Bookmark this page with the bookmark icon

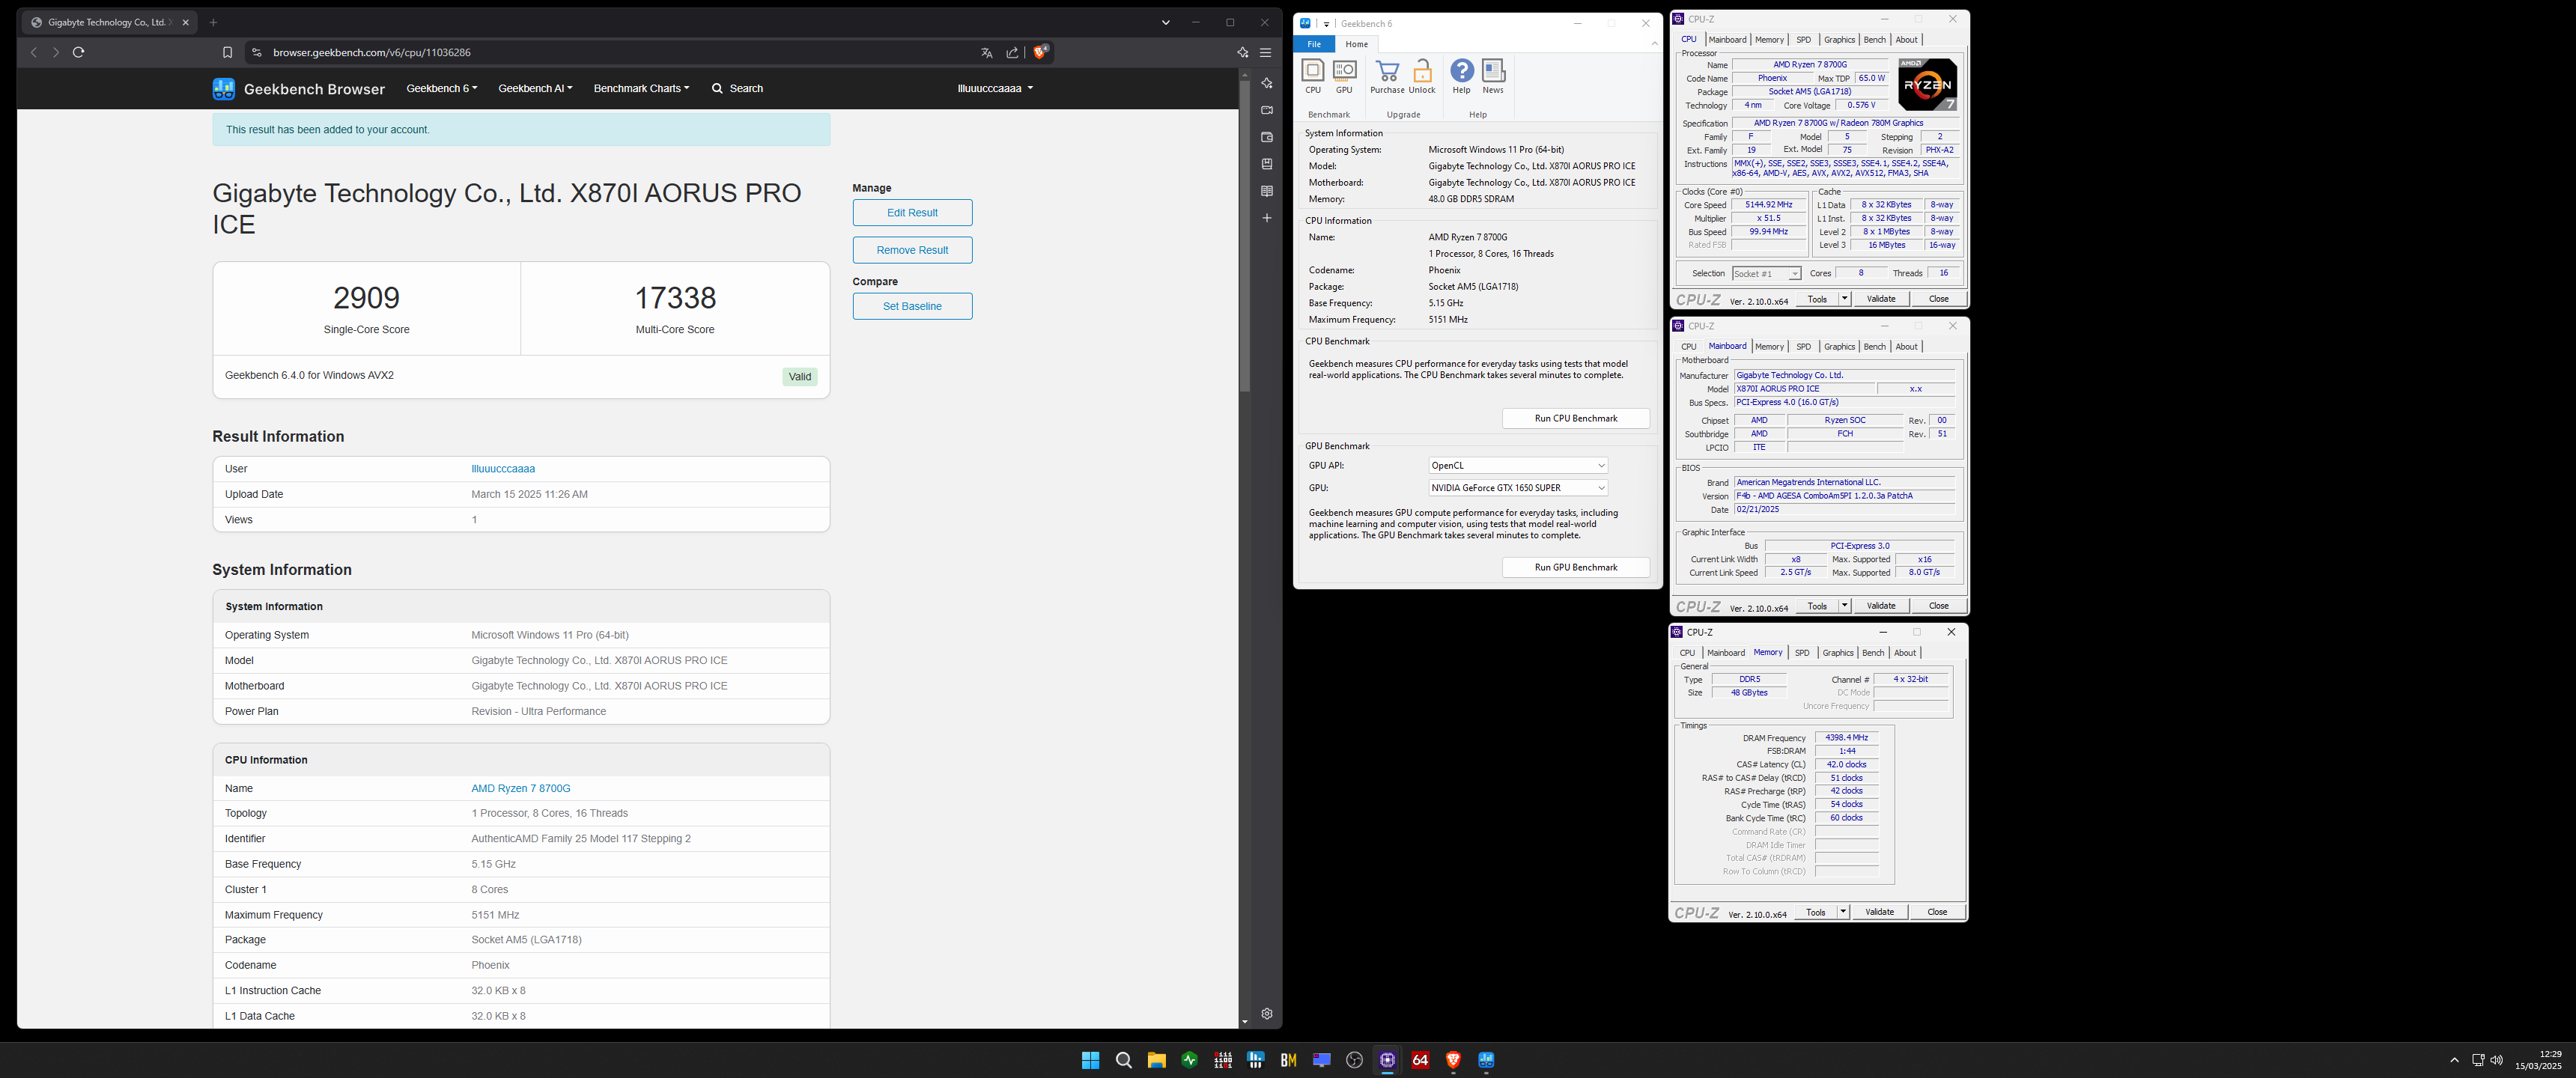[x=227, y=53]
